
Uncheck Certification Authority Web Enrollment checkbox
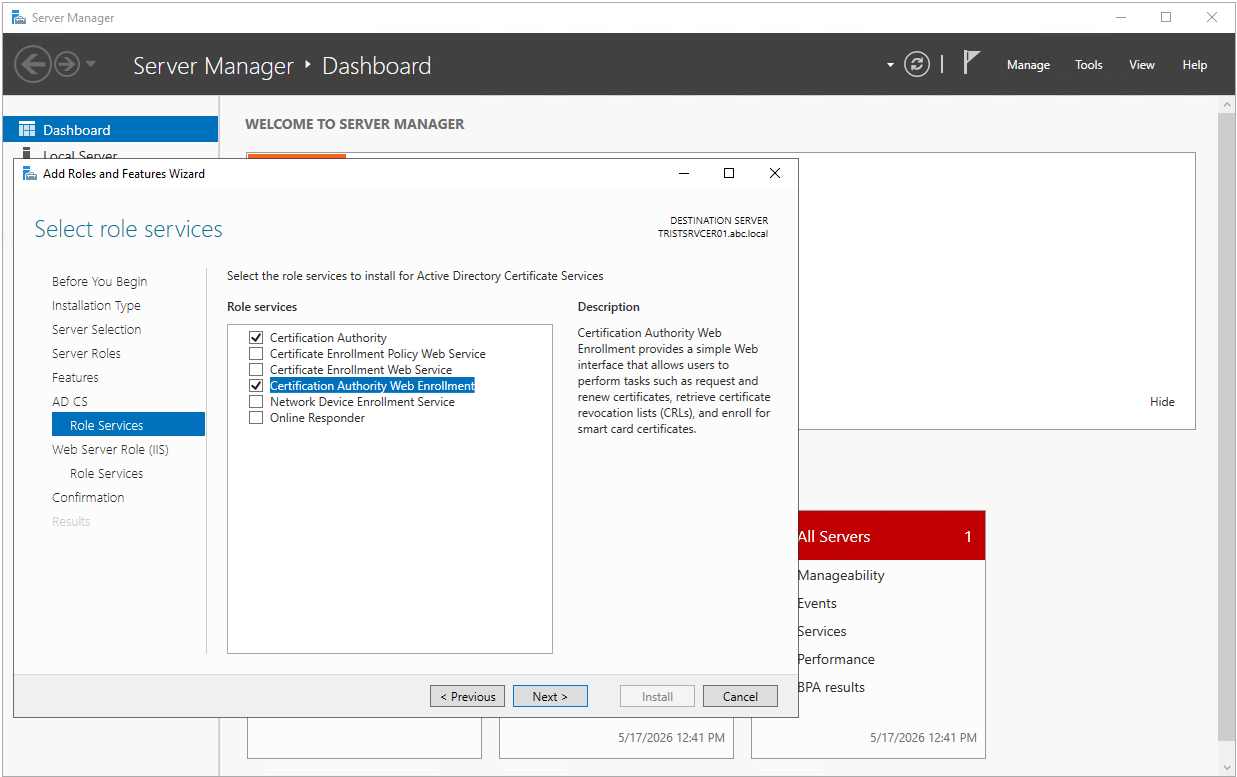click(256, 386)
